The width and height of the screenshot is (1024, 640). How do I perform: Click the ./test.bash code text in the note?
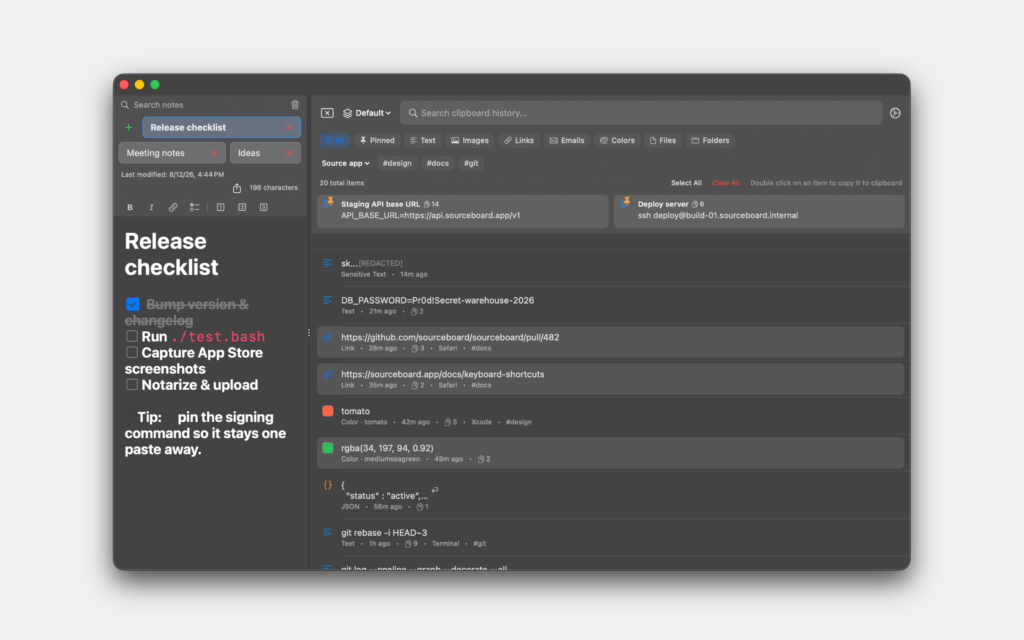[218, 336]
